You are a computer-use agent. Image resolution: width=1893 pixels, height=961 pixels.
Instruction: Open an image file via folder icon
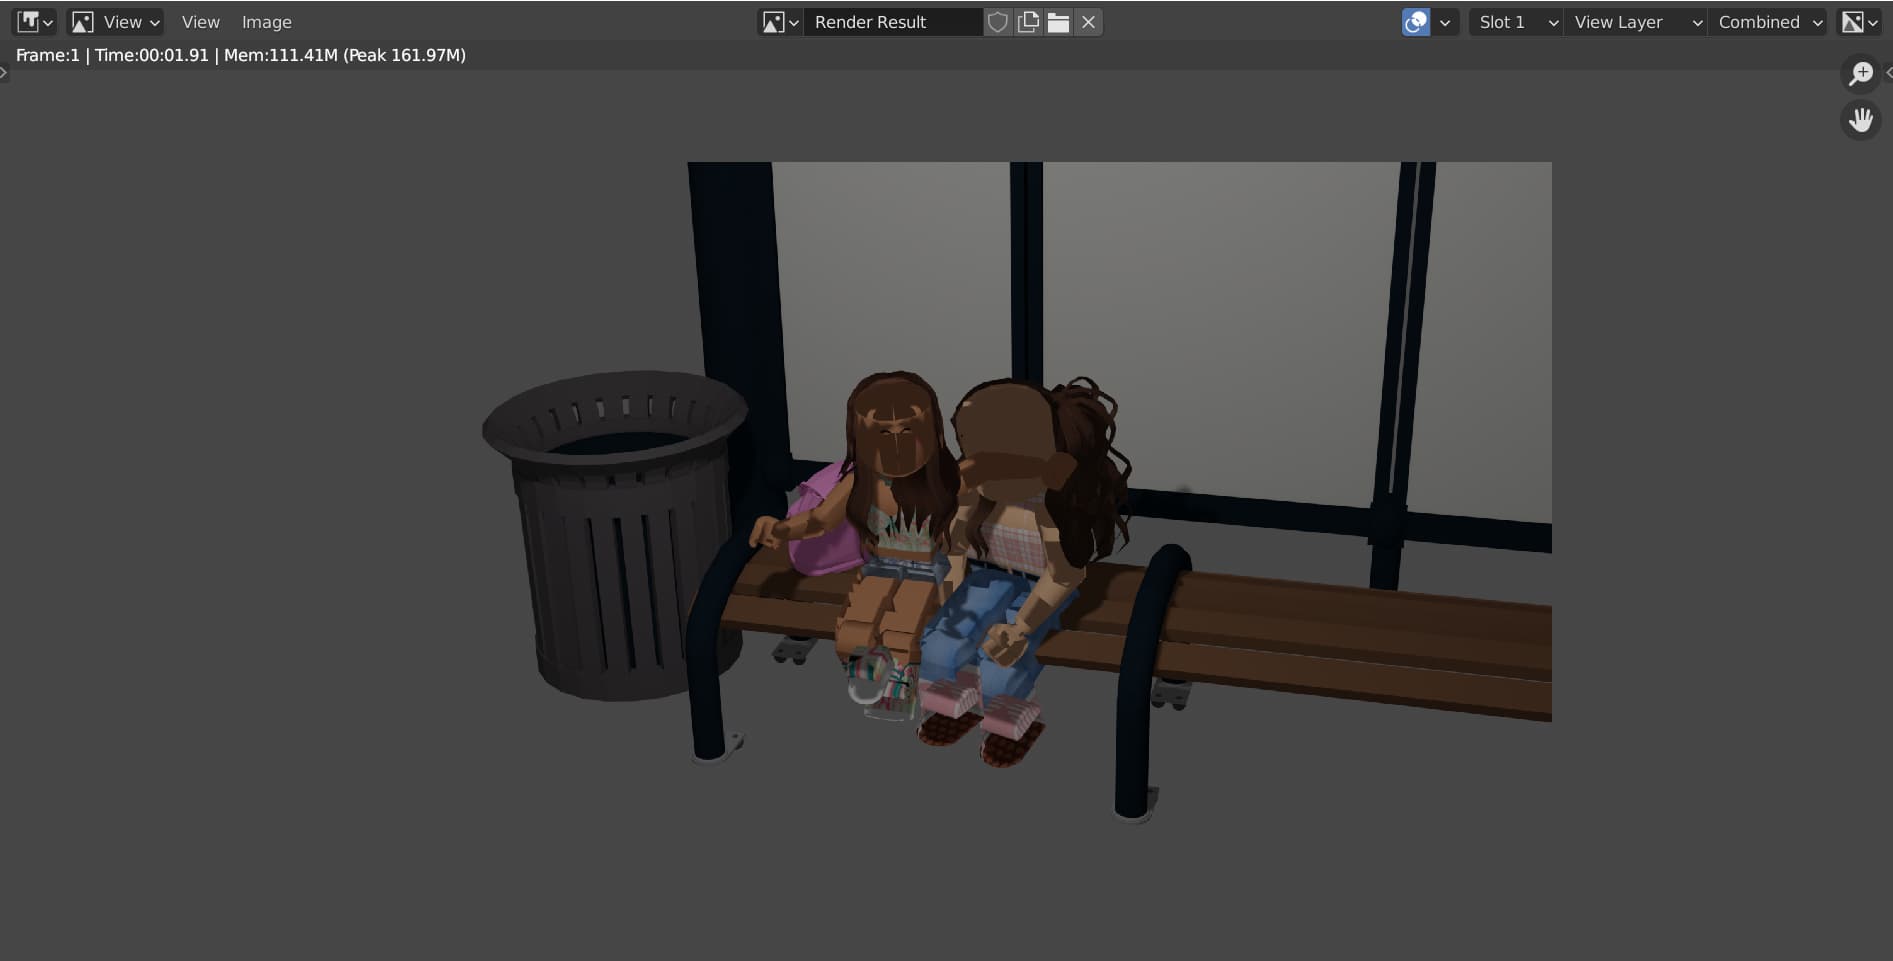(x=1058, y=22)
